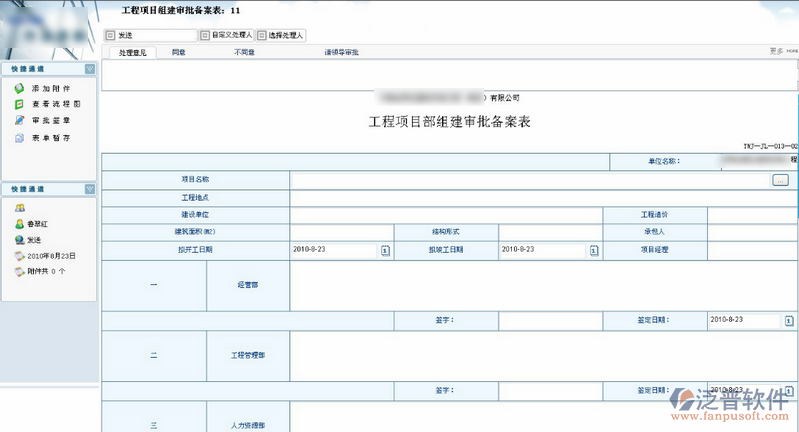Select the 不同意 (disagree) tab

pos(244,52)
